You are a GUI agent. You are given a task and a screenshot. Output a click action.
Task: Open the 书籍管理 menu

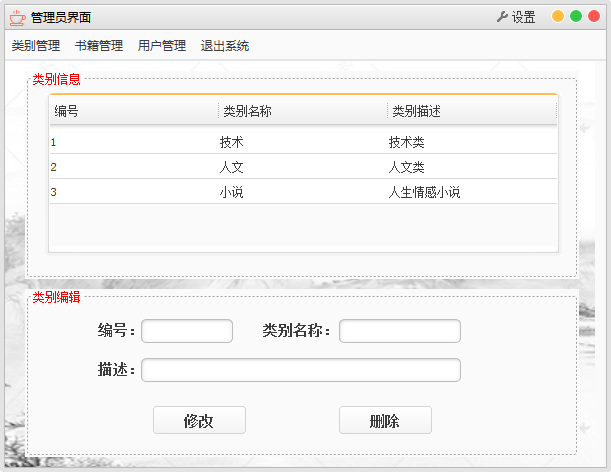[99, 46]
